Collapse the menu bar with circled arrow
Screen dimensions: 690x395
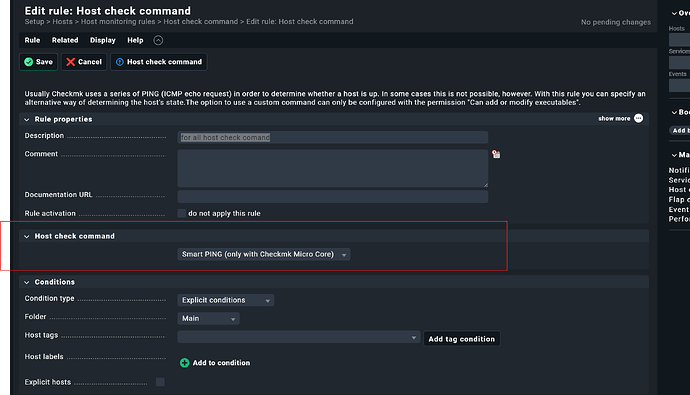(x=158, y=40)
